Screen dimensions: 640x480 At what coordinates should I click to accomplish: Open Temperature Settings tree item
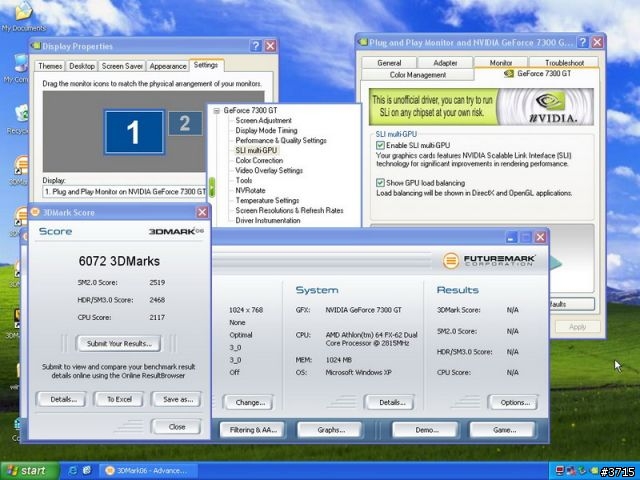(267, 200)
